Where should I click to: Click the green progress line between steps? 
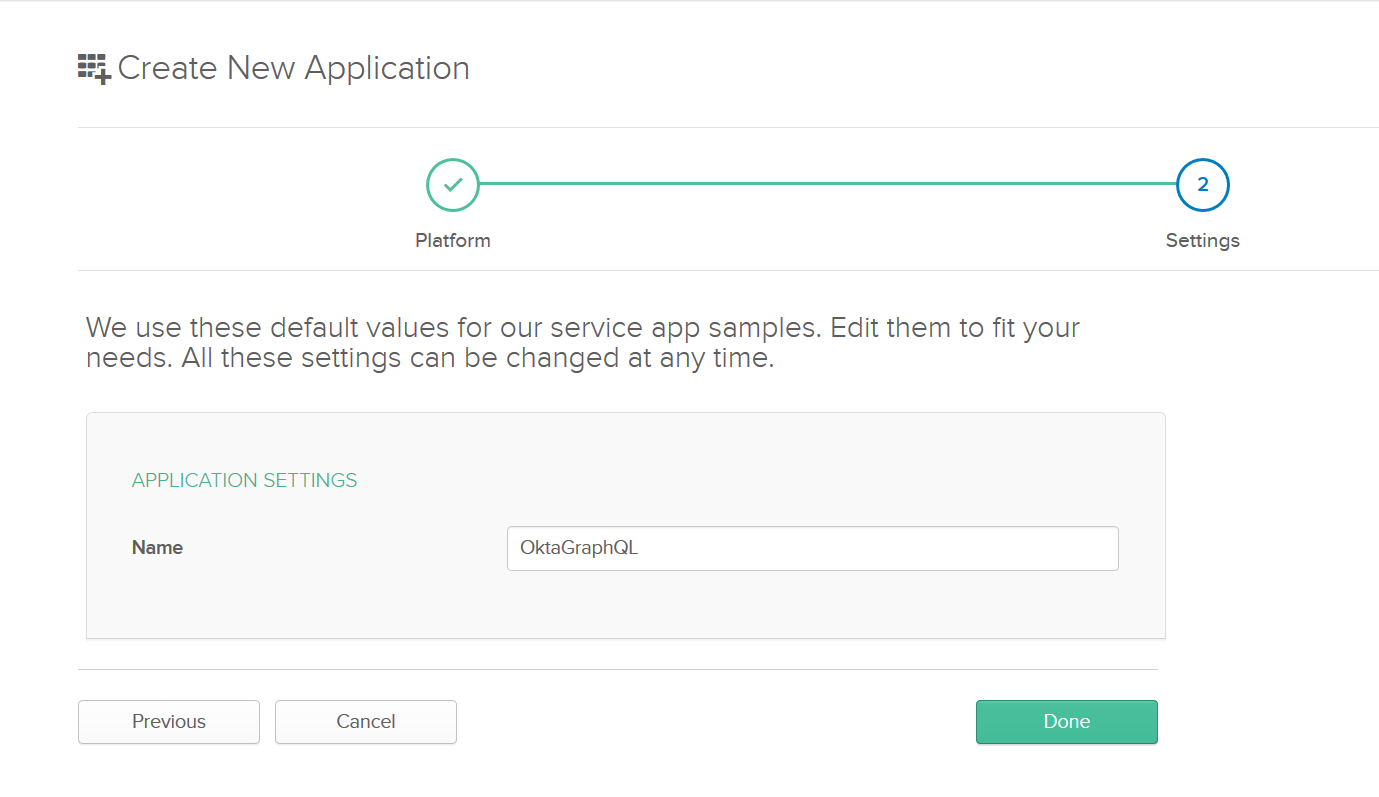827,184
